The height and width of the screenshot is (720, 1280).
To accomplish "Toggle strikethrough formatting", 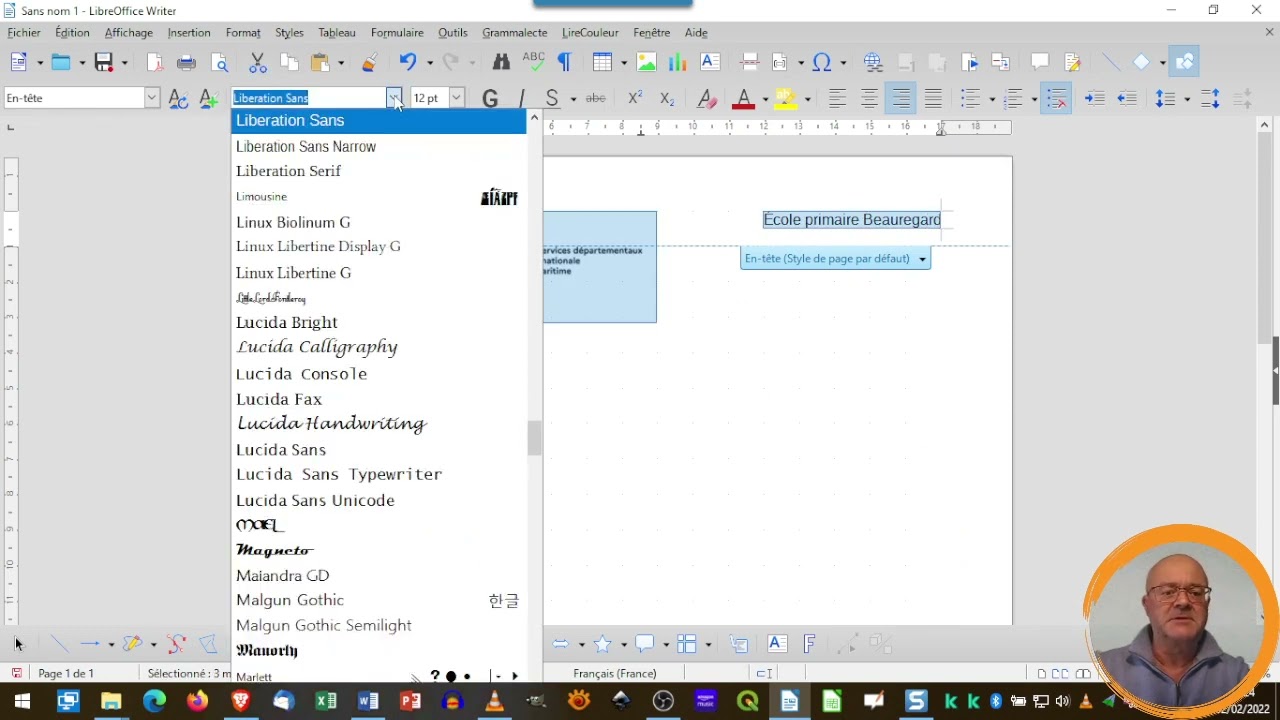I will pos(596,98).
